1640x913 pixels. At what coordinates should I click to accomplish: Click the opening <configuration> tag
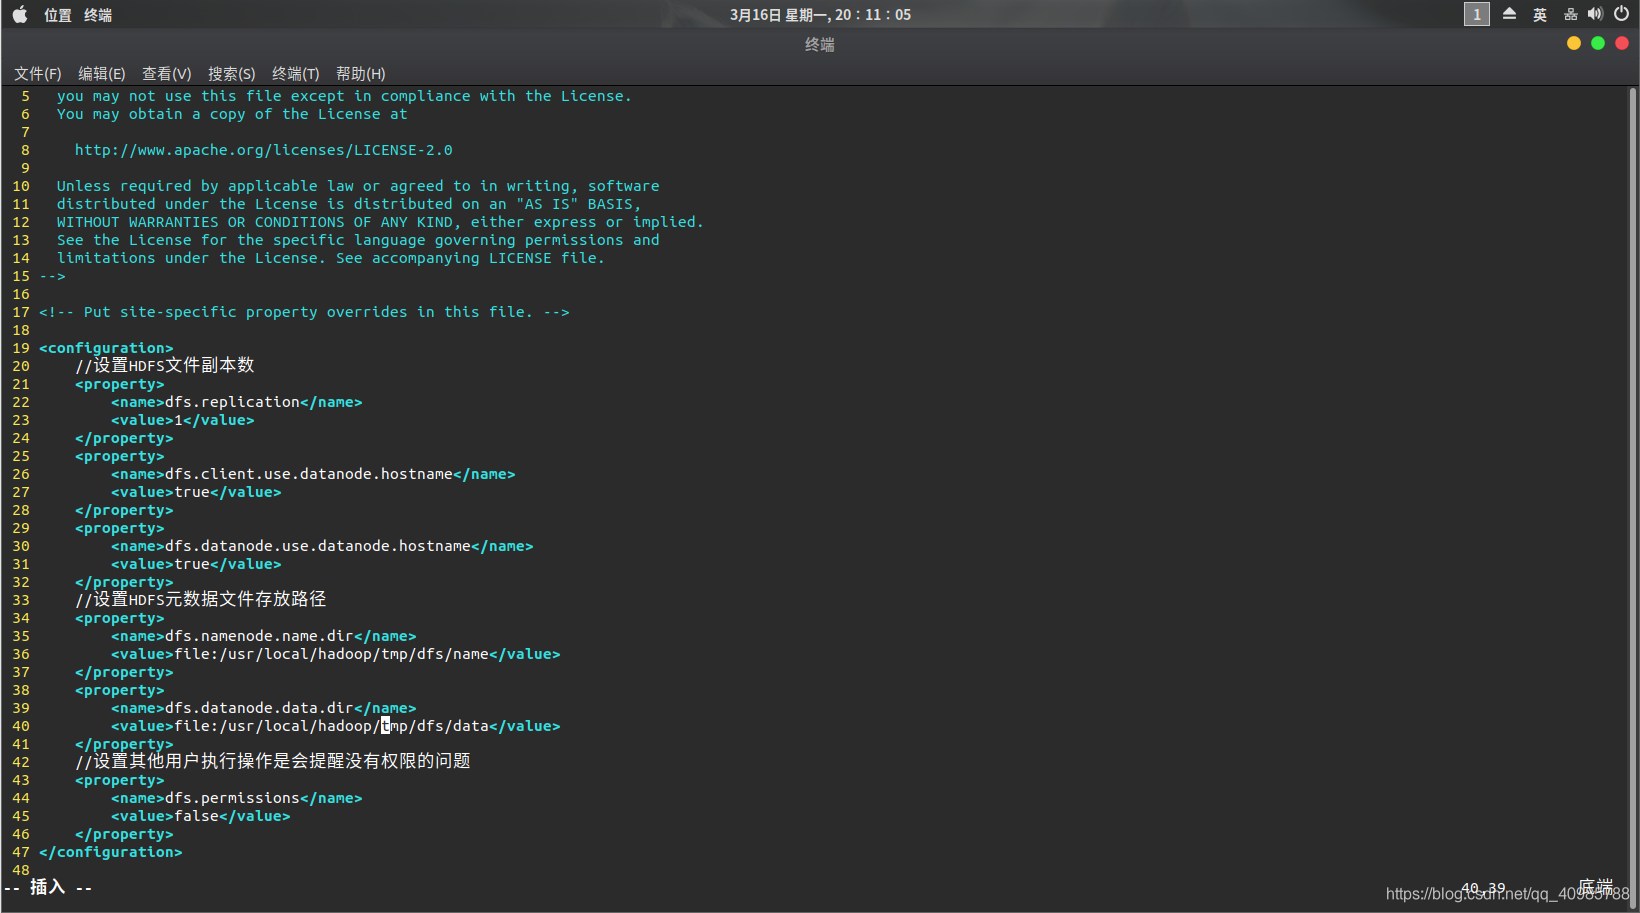click(106, 348)
